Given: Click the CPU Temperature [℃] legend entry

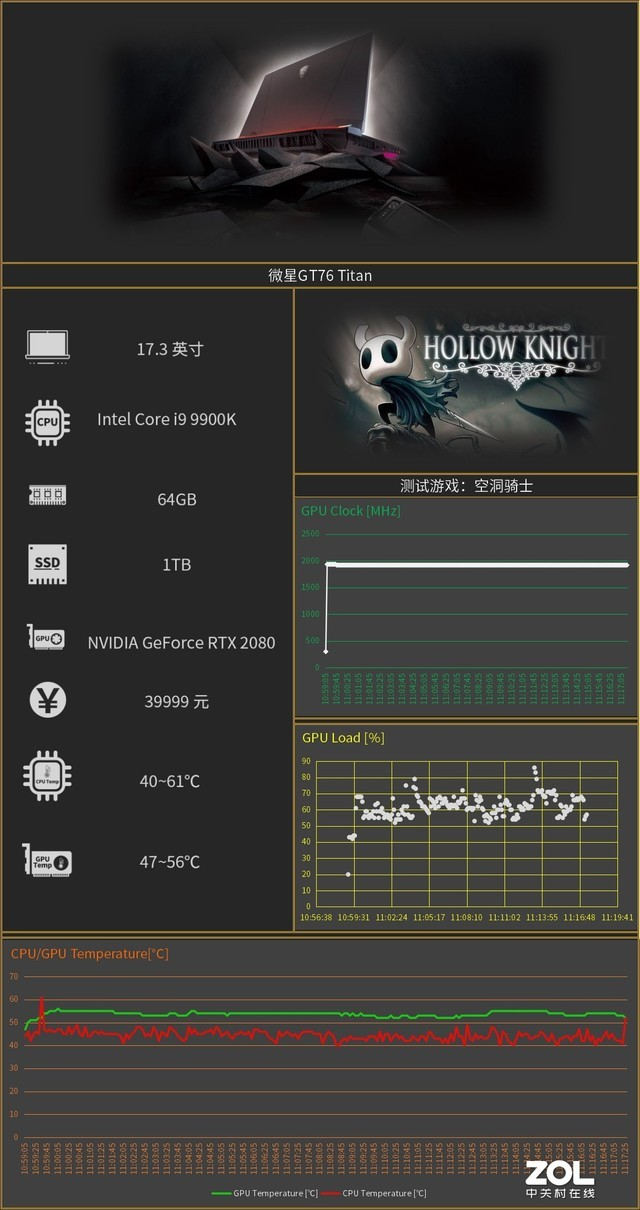Looking at the screenshot, I should click(372, 1193).
